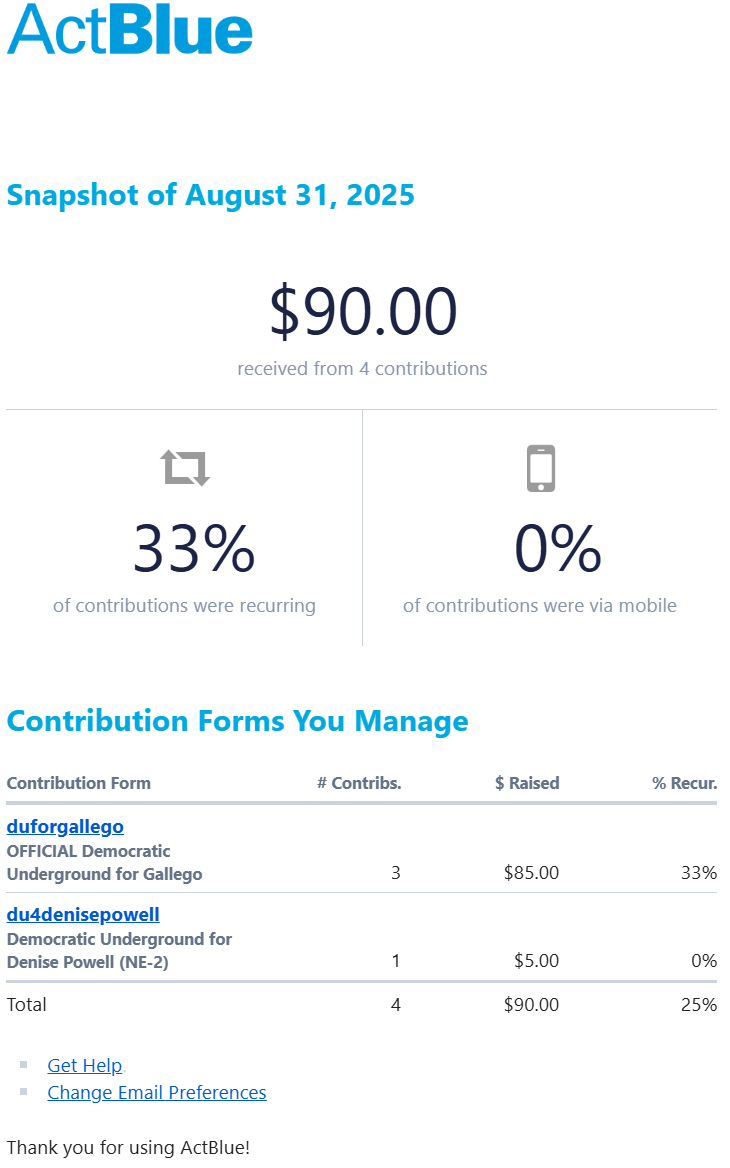Click the recurring arrows icon
The width and height of the screenshot is (730, 1168).
click(185, 467)
